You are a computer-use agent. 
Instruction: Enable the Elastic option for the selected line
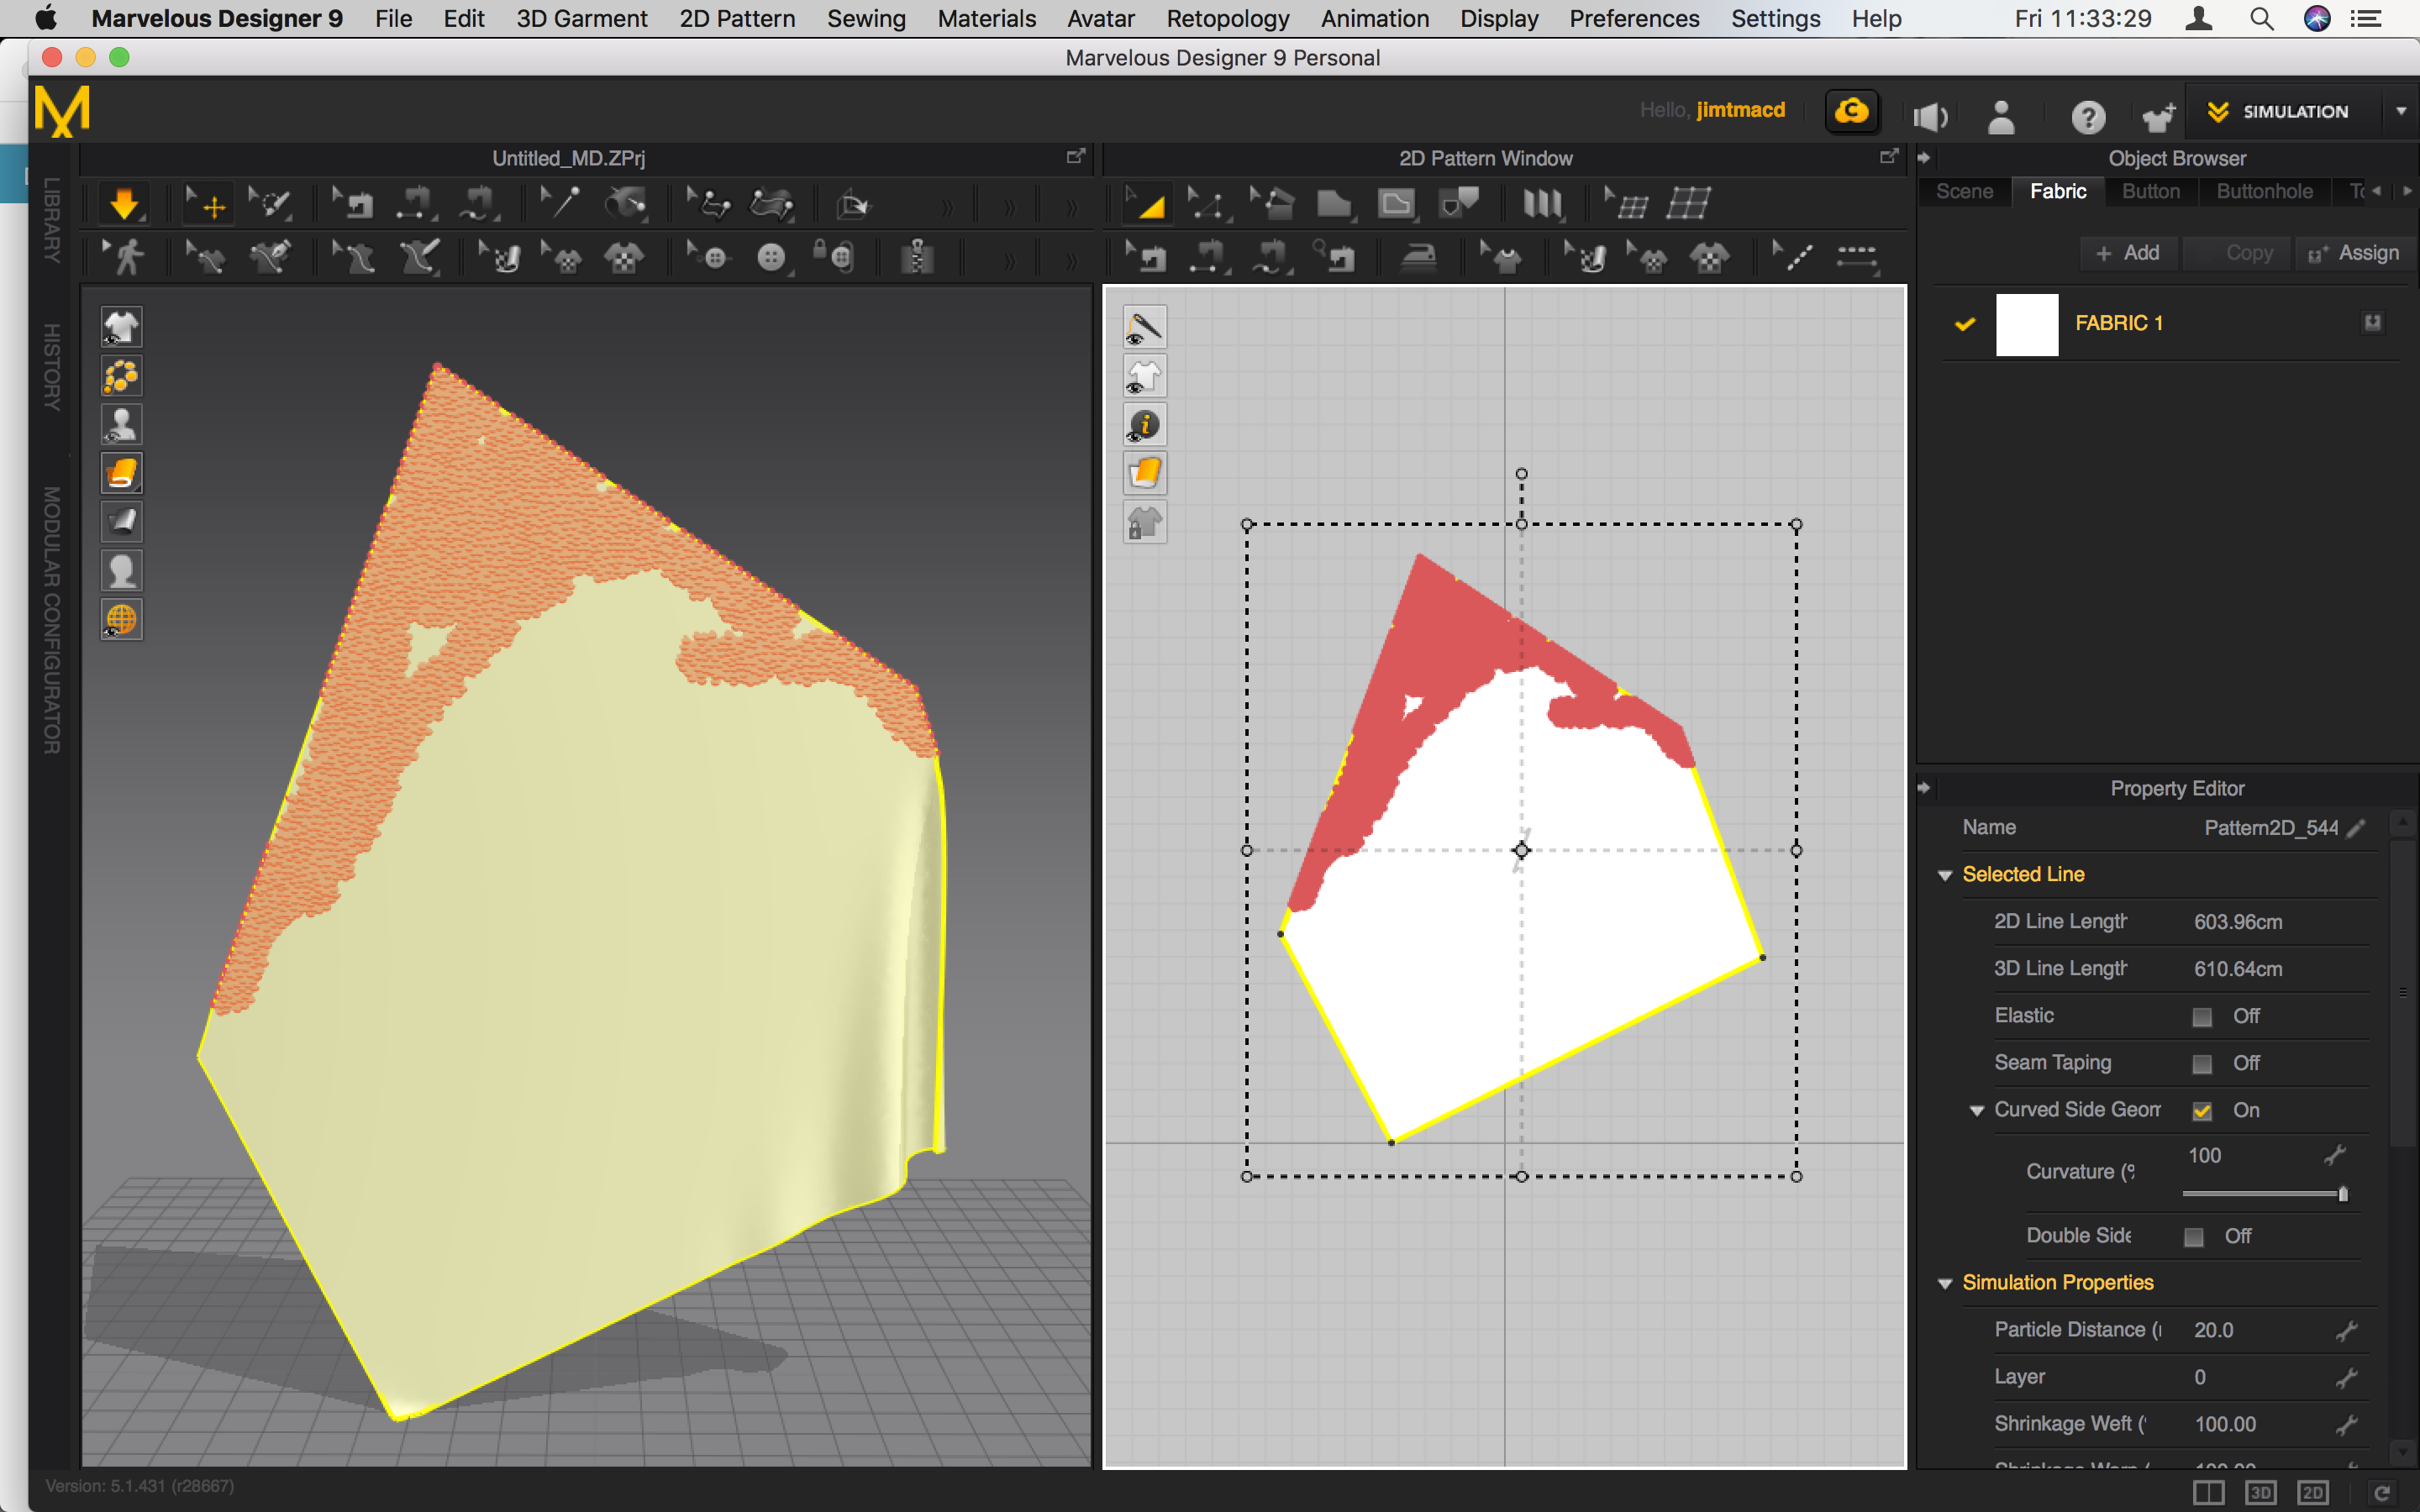[2202, 1016]
